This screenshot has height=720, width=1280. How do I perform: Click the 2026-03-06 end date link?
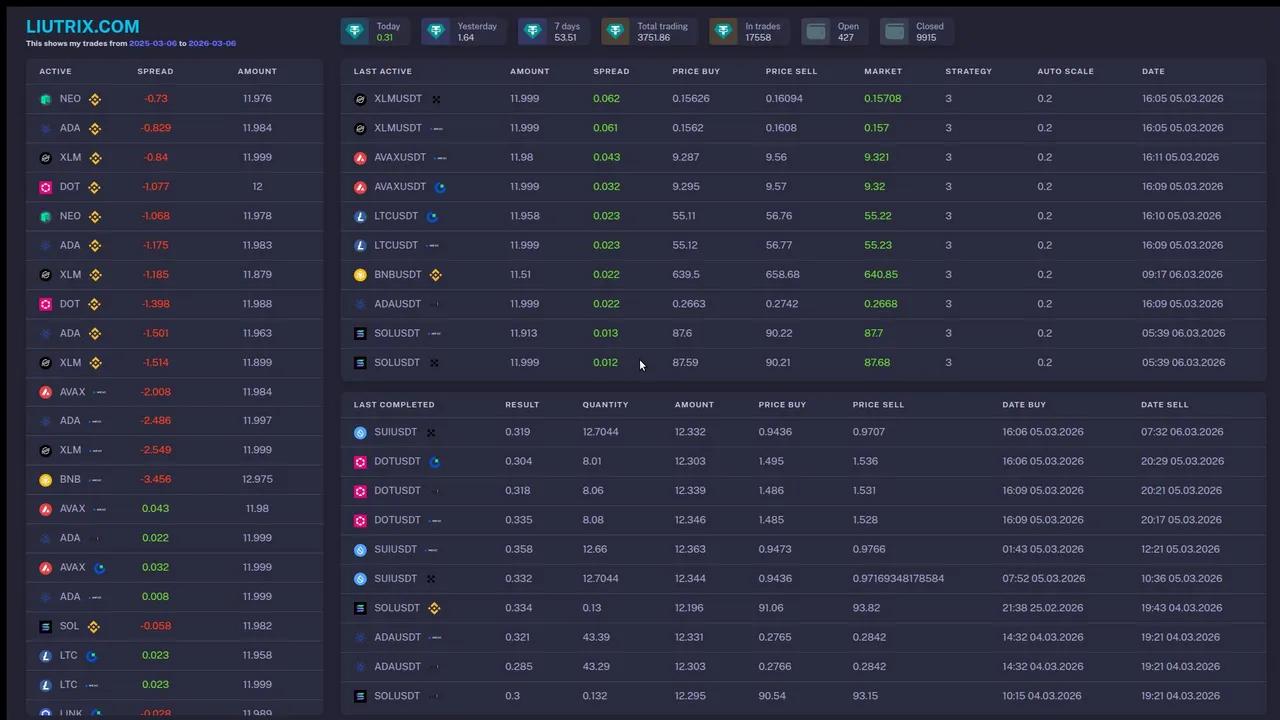[212, 44]
